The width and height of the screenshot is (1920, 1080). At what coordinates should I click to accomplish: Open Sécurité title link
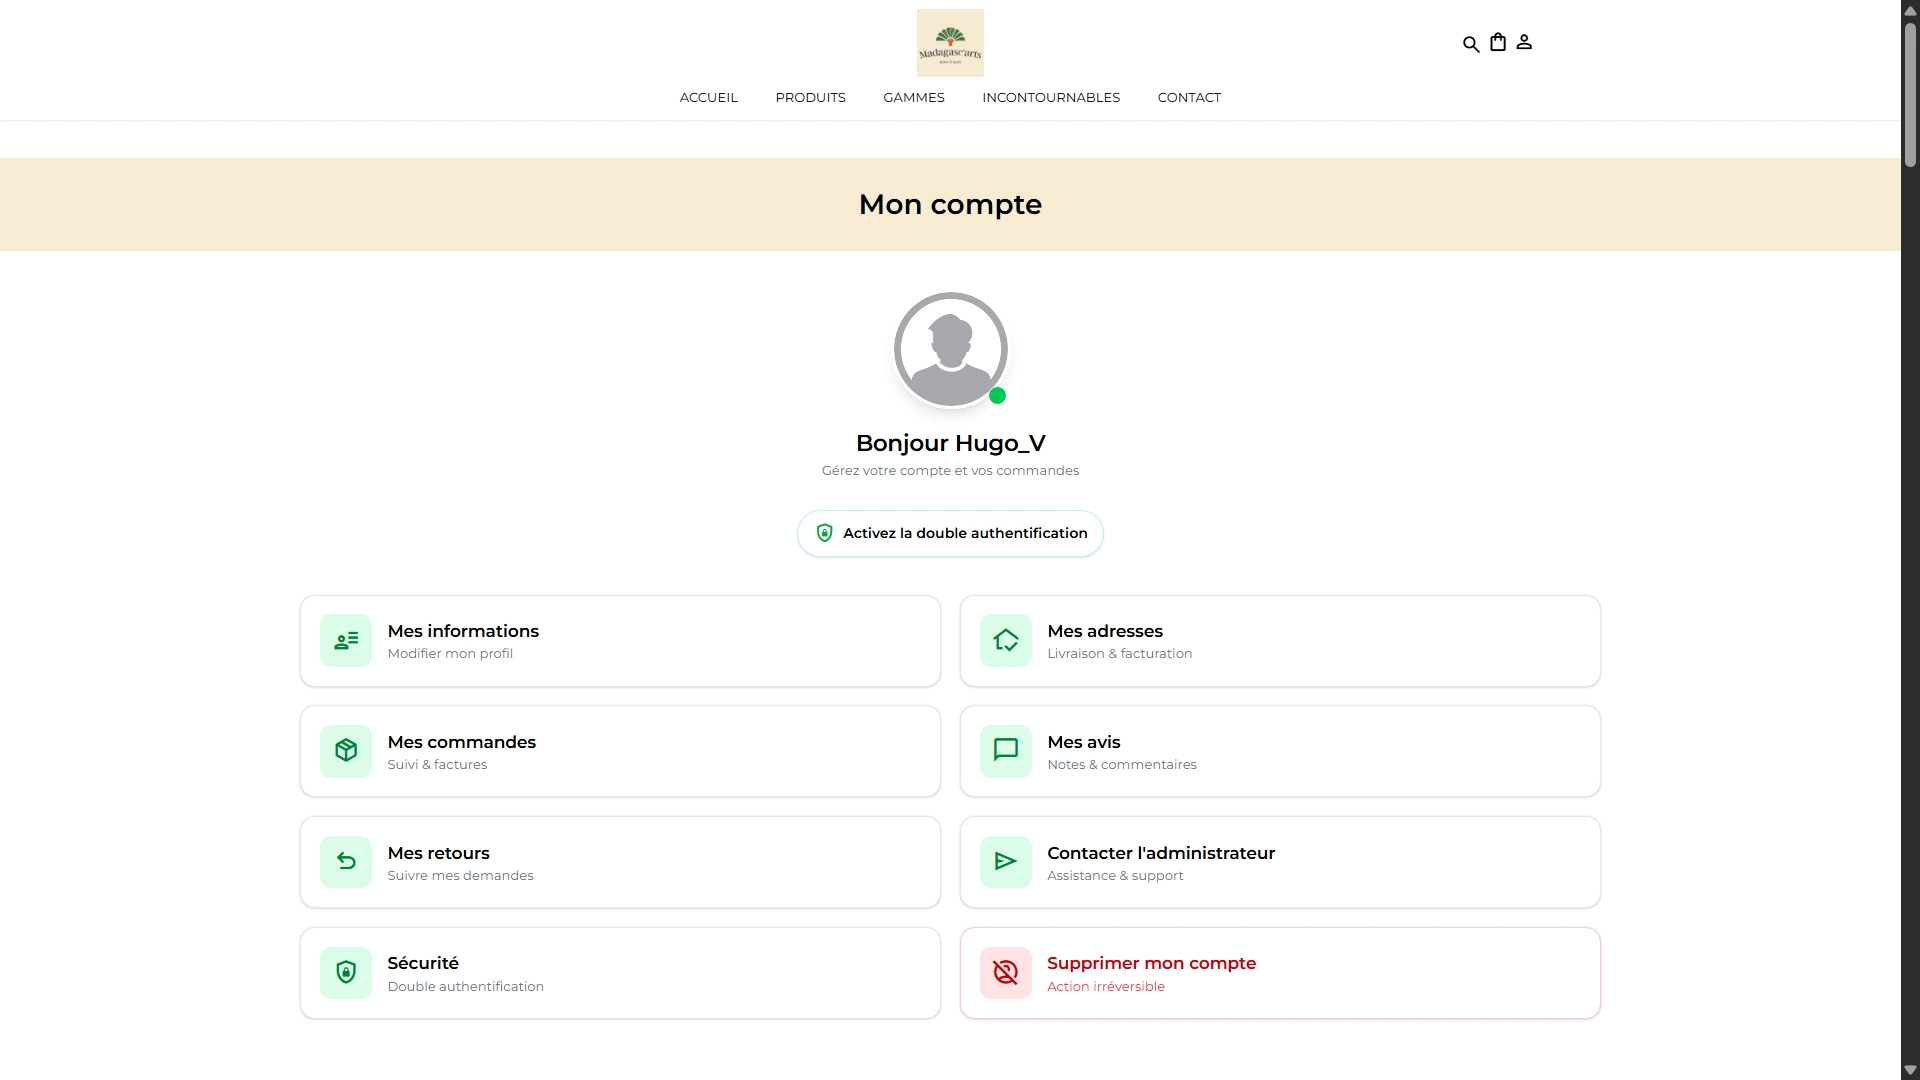click(423, 963)
